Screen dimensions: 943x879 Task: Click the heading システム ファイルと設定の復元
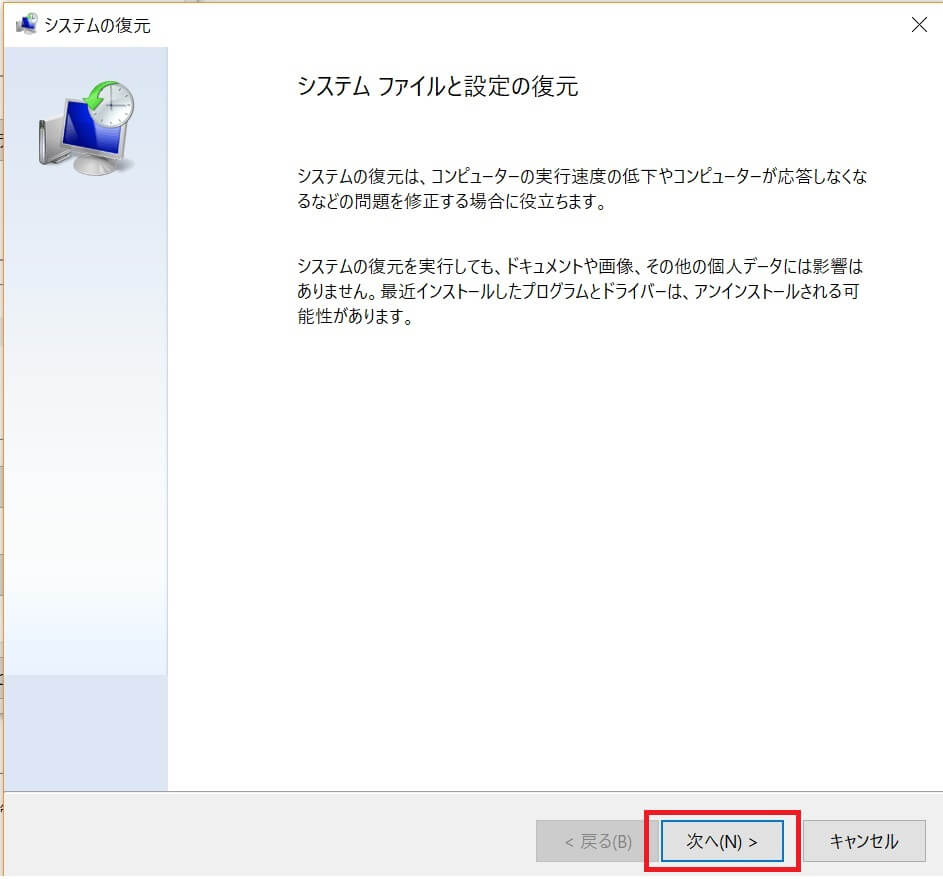click(x=438, y=87)
